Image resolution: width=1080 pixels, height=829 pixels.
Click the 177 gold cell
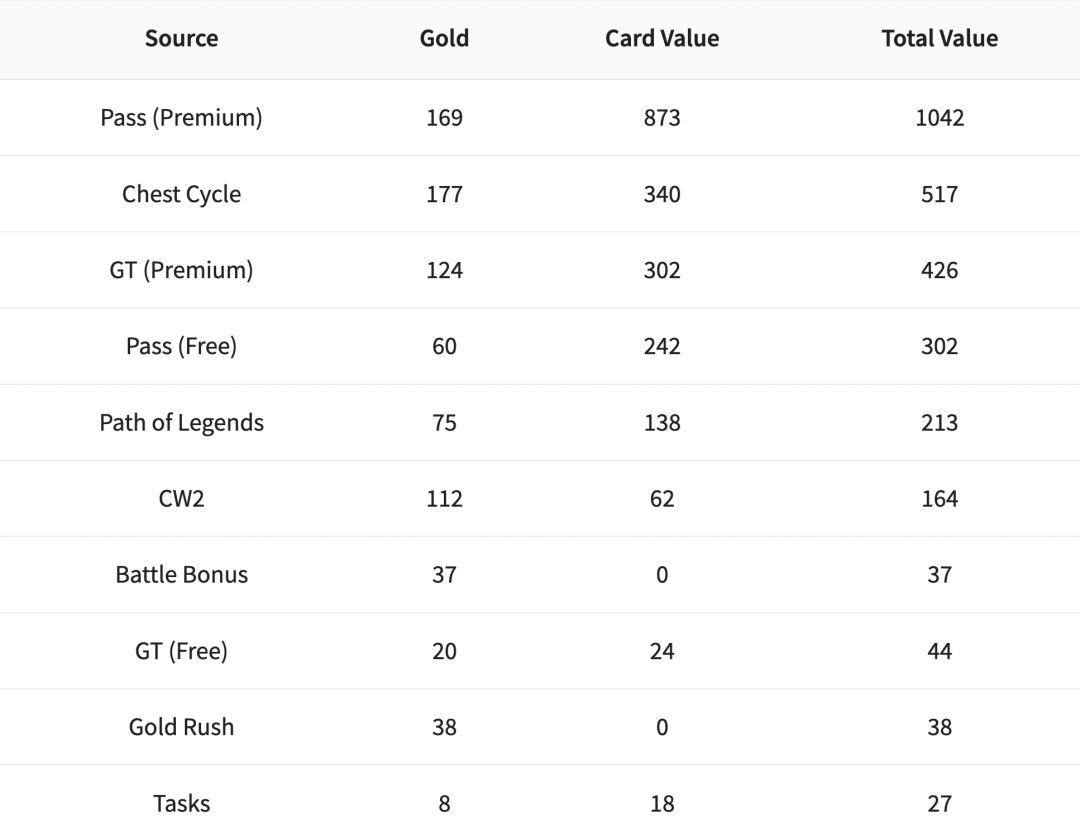pyautogui.click(x=444, y=194)
